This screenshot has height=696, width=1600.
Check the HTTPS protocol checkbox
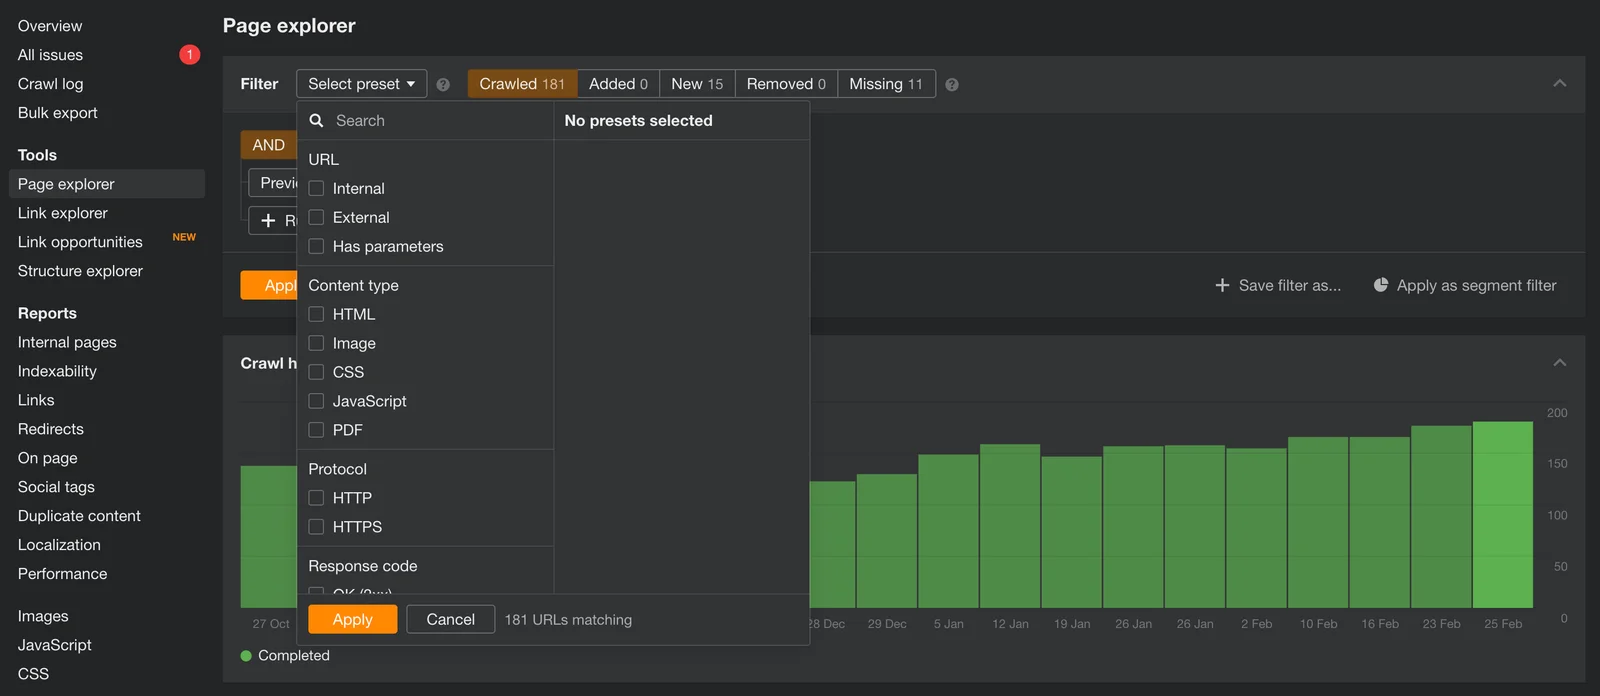click(316, 527)
